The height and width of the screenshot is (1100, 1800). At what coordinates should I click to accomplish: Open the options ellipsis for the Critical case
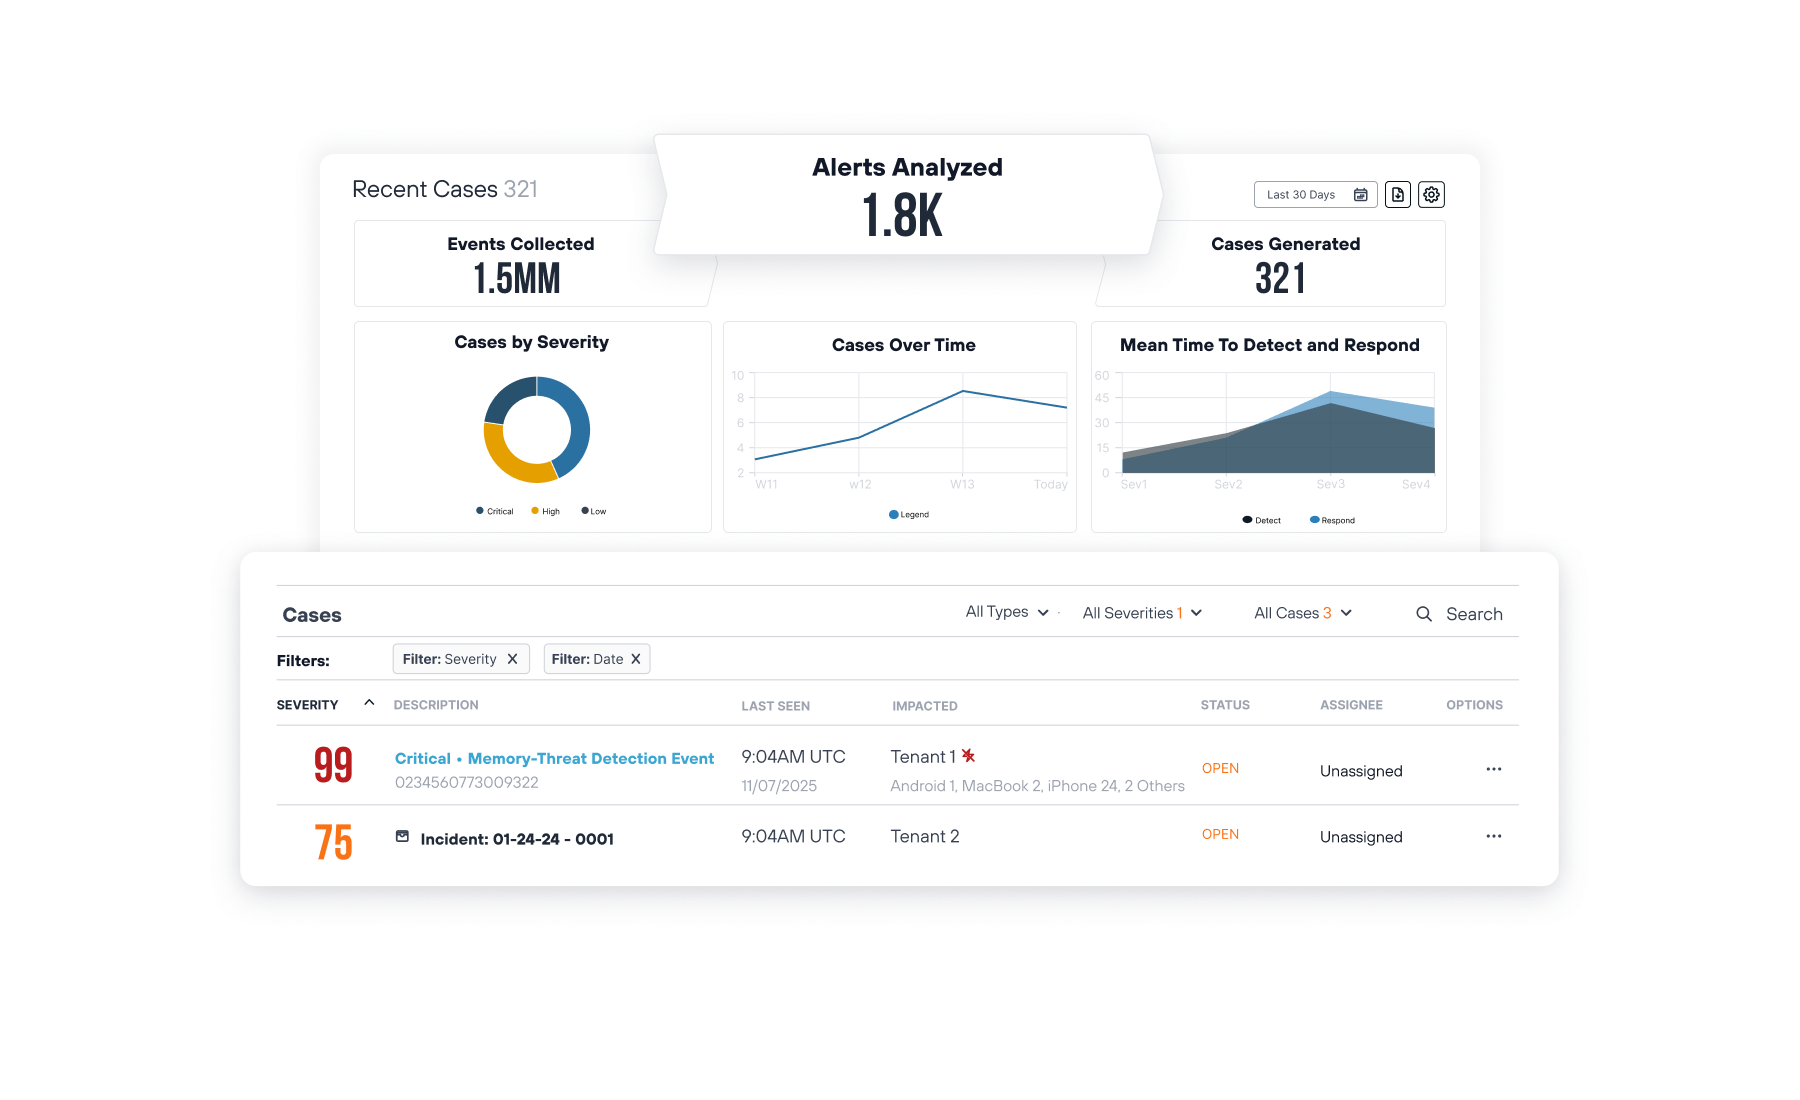click(1493, 768)
